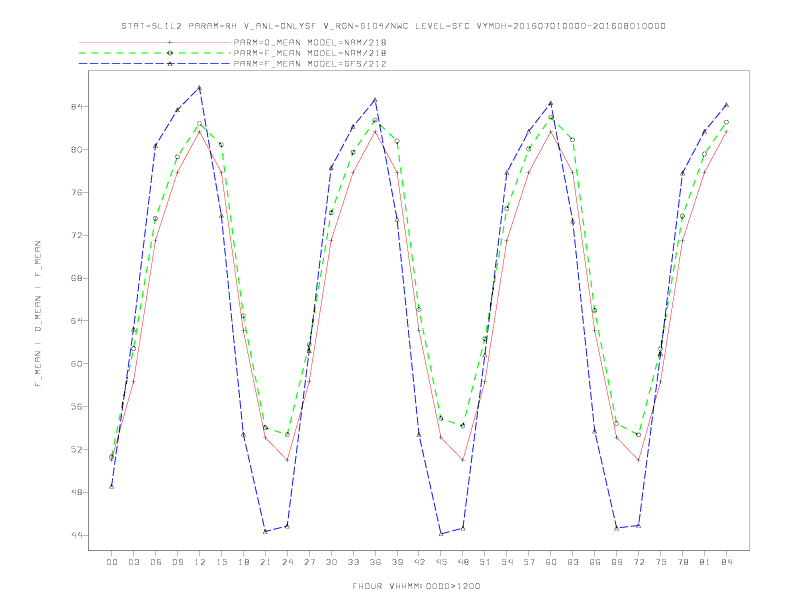
Task: Click y-axis tick value 48
Action: point(78,492)
